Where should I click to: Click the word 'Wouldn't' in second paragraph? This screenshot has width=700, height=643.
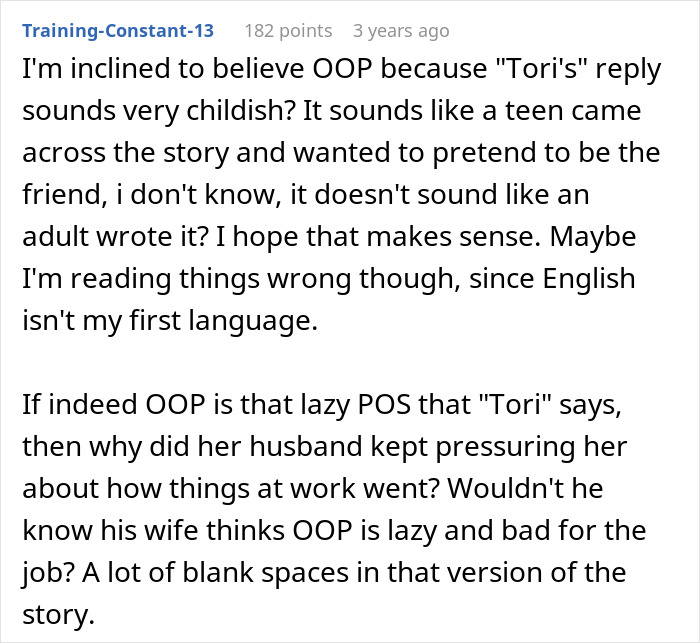(504, 488)
